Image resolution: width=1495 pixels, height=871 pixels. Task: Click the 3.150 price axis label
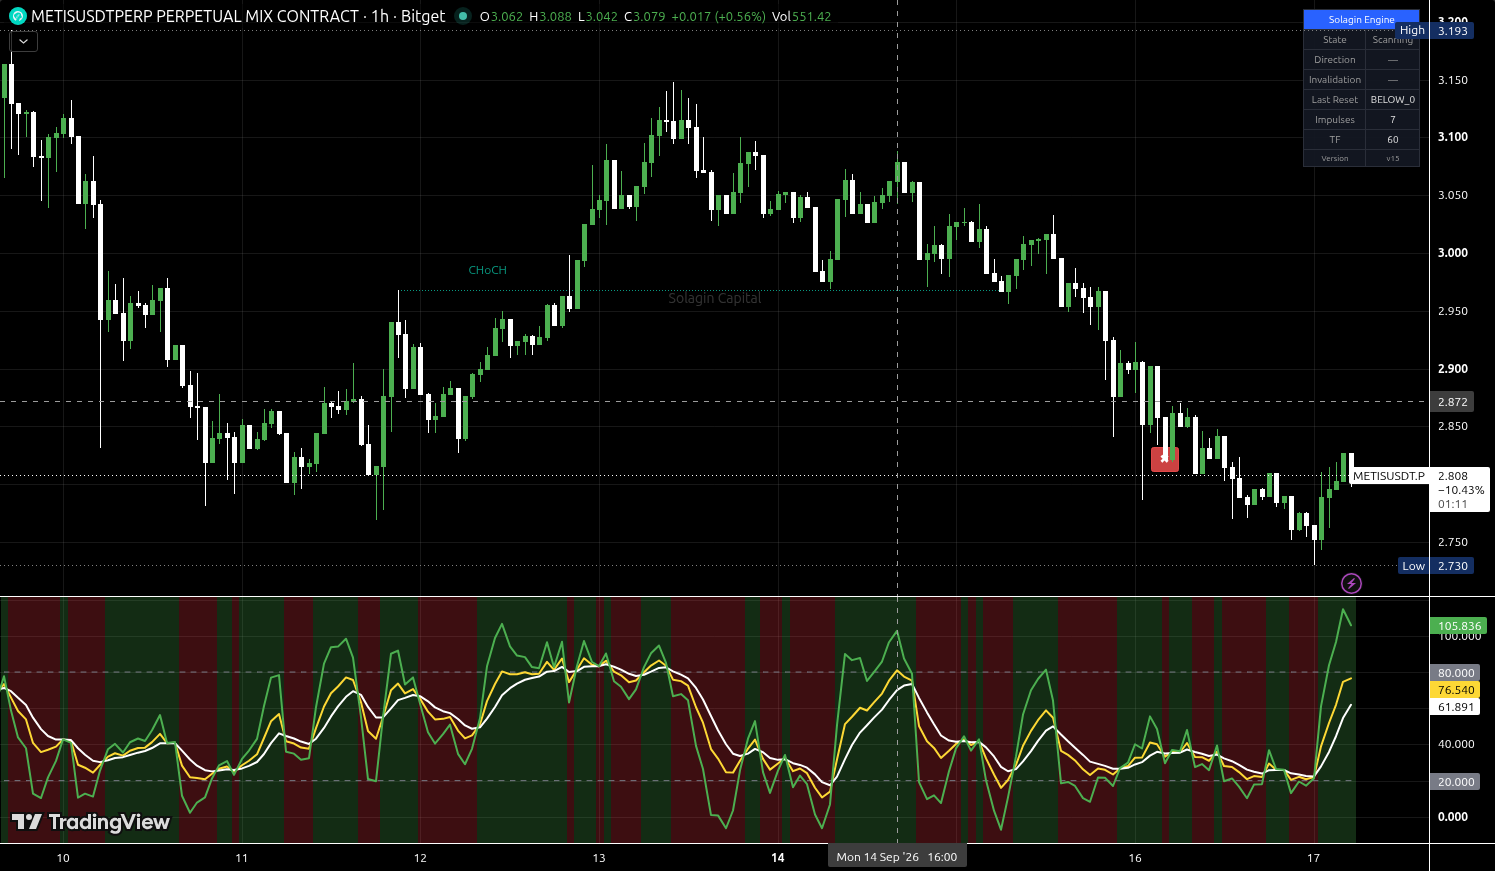click(x=1452, y=80)
